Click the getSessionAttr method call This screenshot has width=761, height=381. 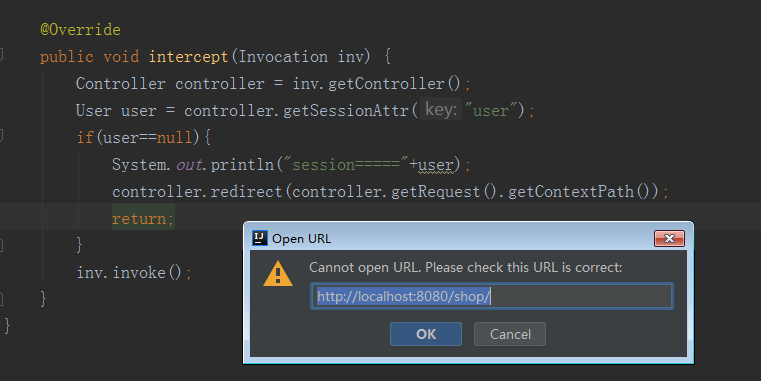point(346,111)
